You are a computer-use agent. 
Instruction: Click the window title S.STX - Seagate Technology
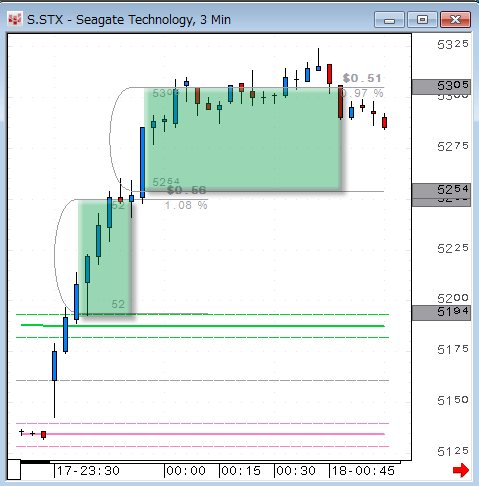129,20
